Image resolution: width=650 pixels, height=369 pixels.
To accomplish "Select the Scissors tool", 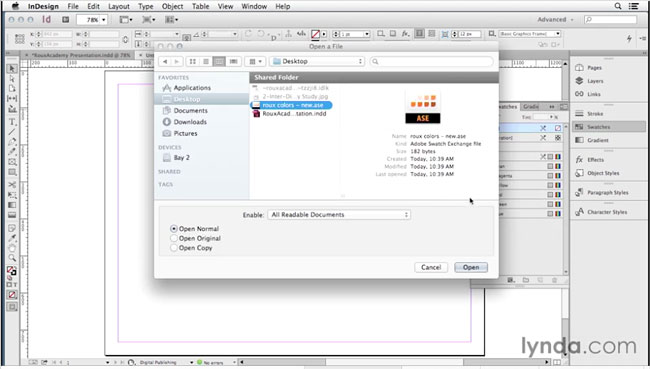I will pyautogui.click(x=12, y=184).
